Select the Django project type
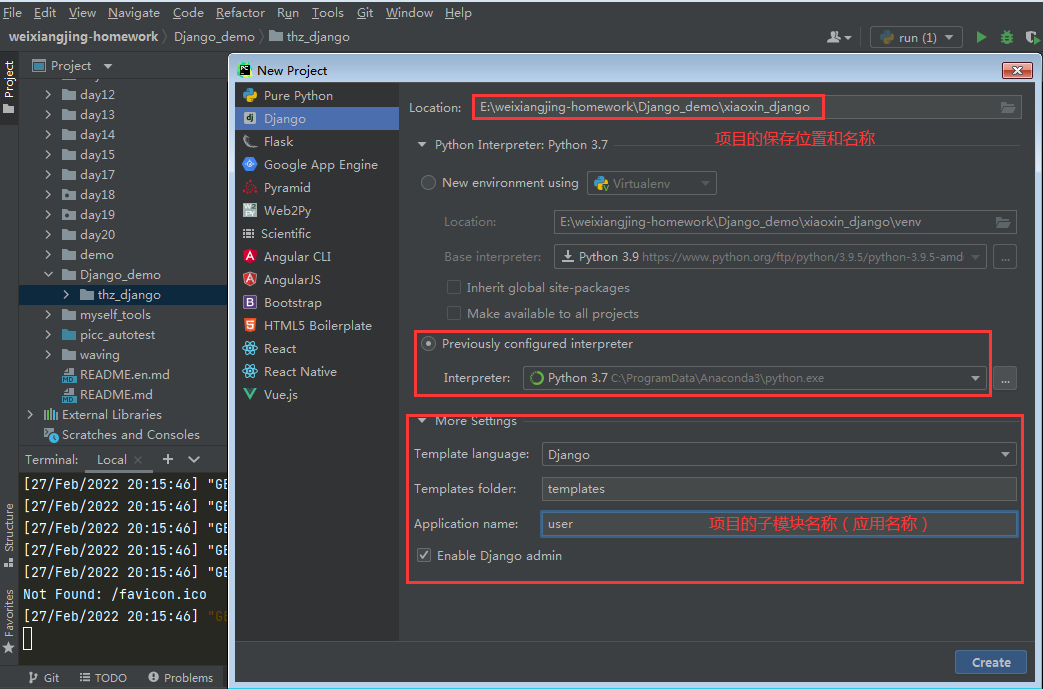This screenshot has width=1043, height=689. tap(317, 118)
